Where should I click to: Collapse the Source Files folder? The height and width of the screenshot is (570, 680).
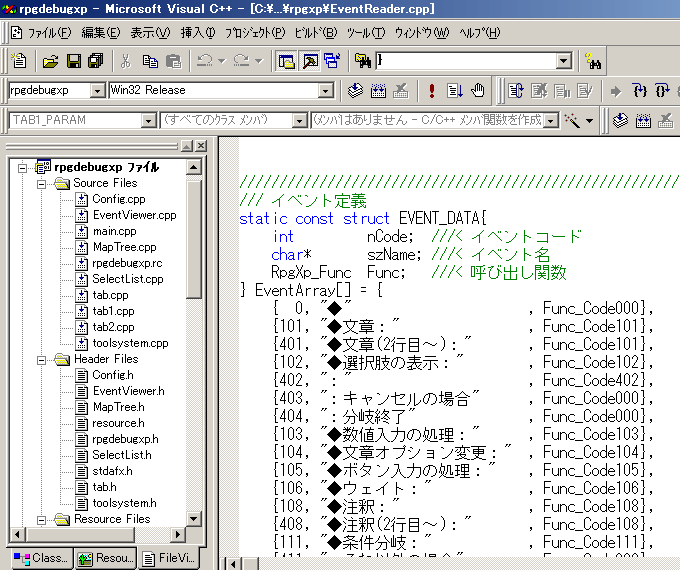[42, 184]
